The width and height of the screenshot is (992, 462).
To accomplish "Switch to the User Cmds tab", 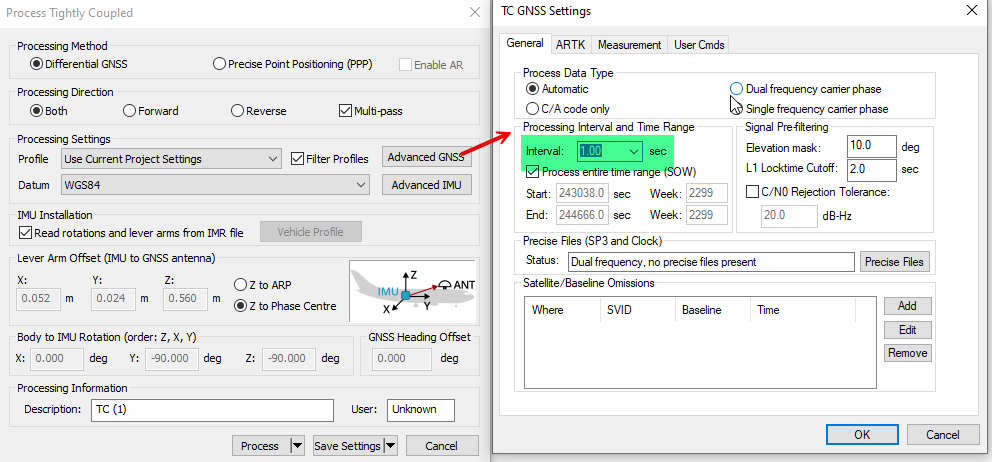I will tap(698, 45).
